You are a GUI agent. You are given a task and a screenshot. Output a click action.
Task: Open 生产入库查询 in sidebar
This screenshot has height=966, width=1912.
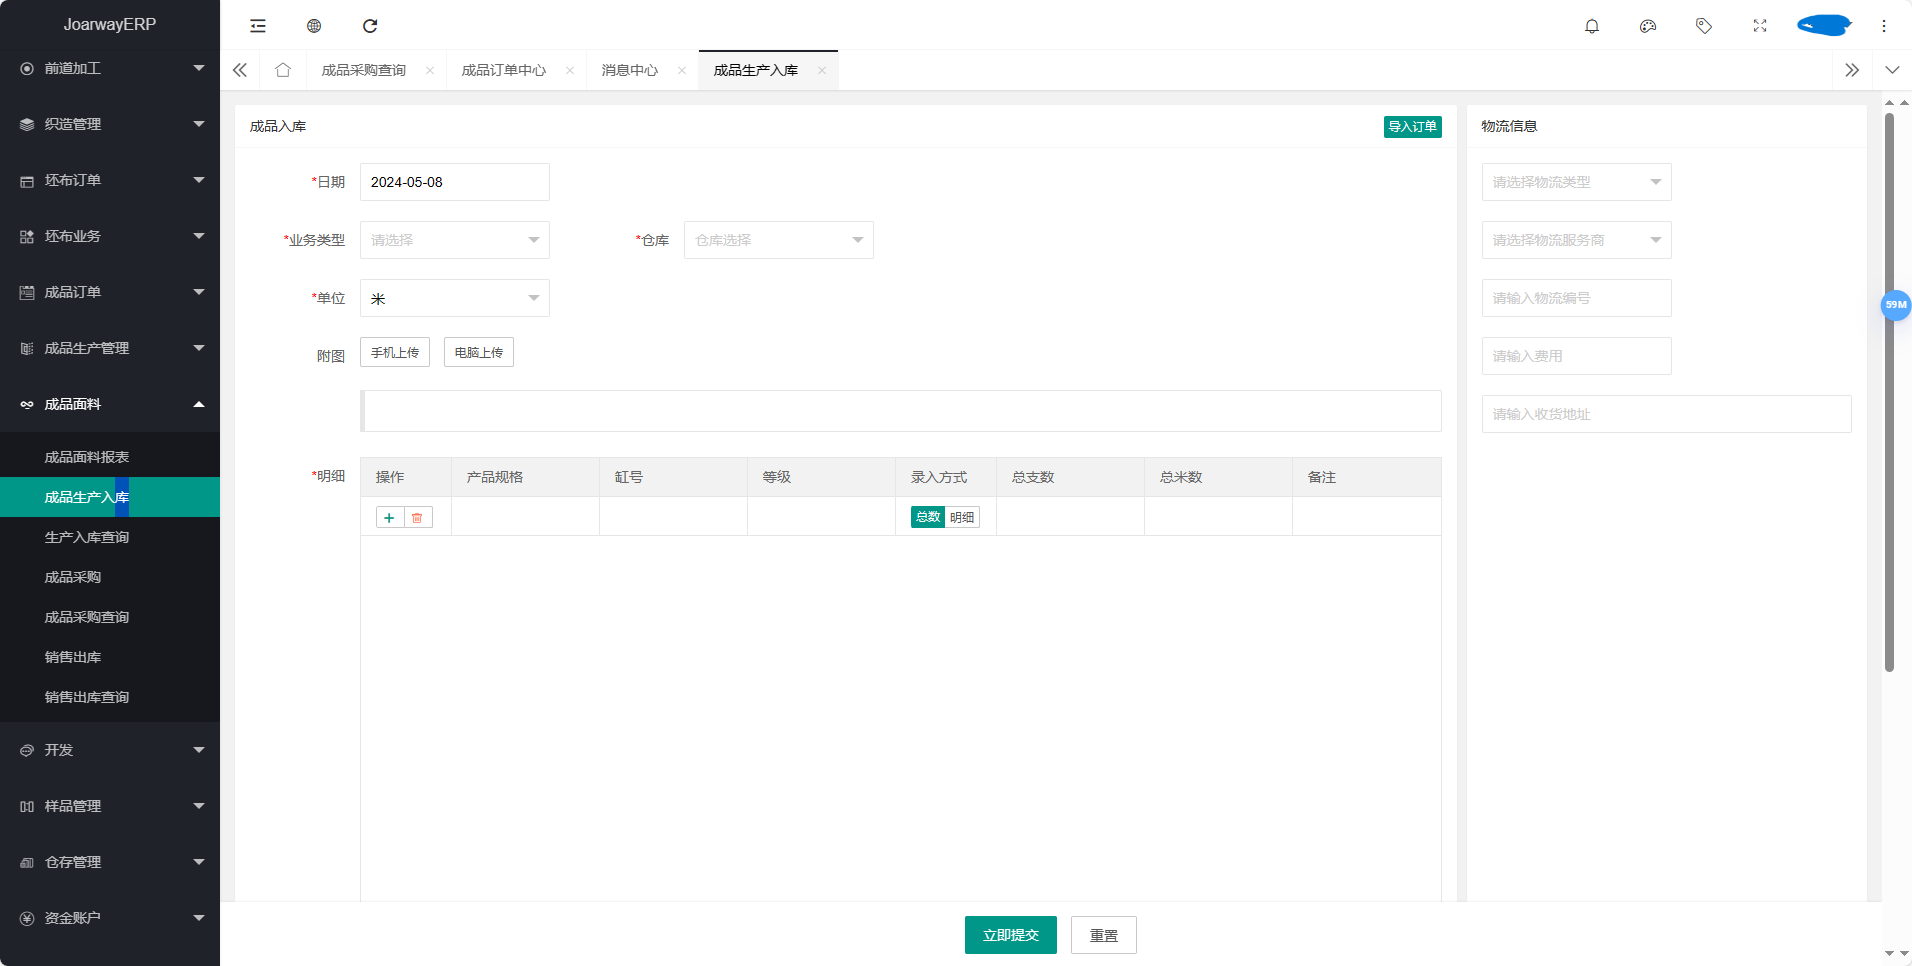(x=110, y=537)
